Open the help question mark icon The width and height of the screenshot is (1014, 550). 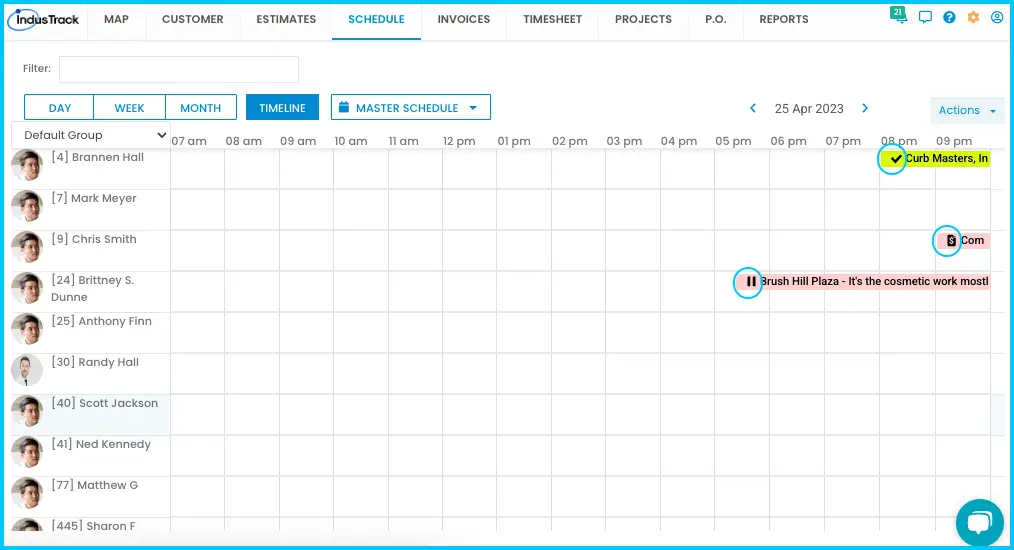click(949, 17)
